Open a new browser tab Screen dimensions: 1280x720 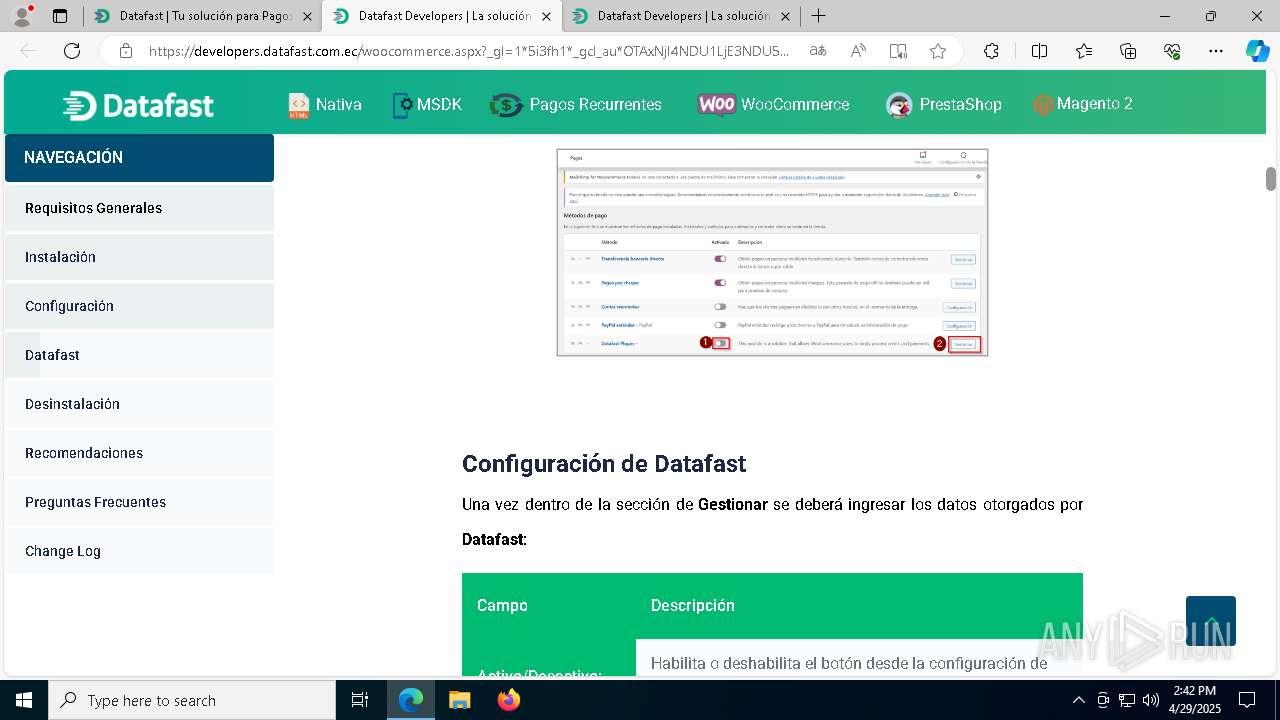pyautogui.click(x=818, y=16)
